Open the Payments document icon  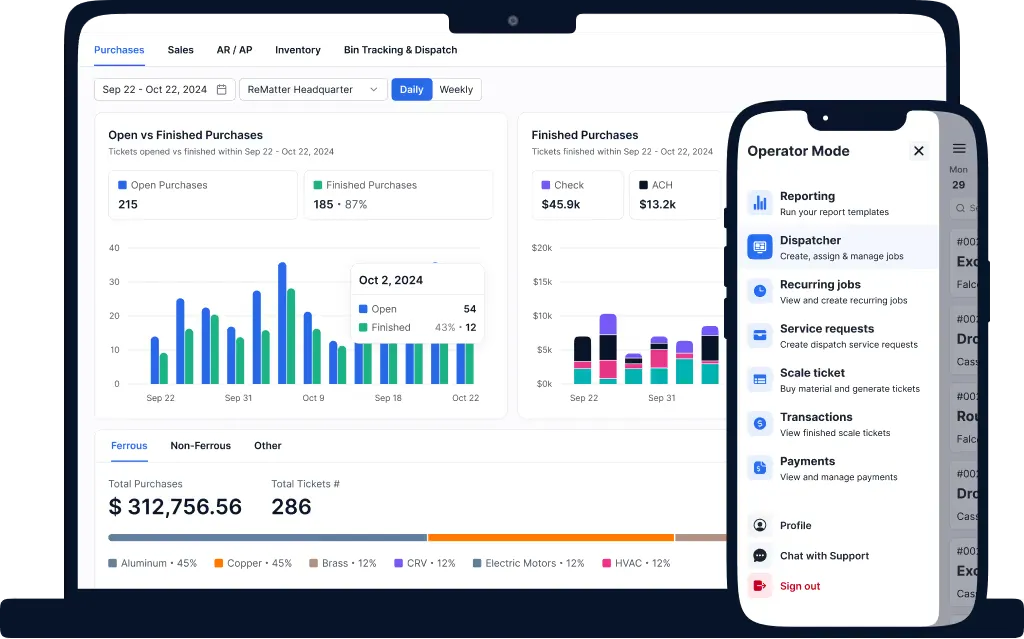click(x=760, y=468)
